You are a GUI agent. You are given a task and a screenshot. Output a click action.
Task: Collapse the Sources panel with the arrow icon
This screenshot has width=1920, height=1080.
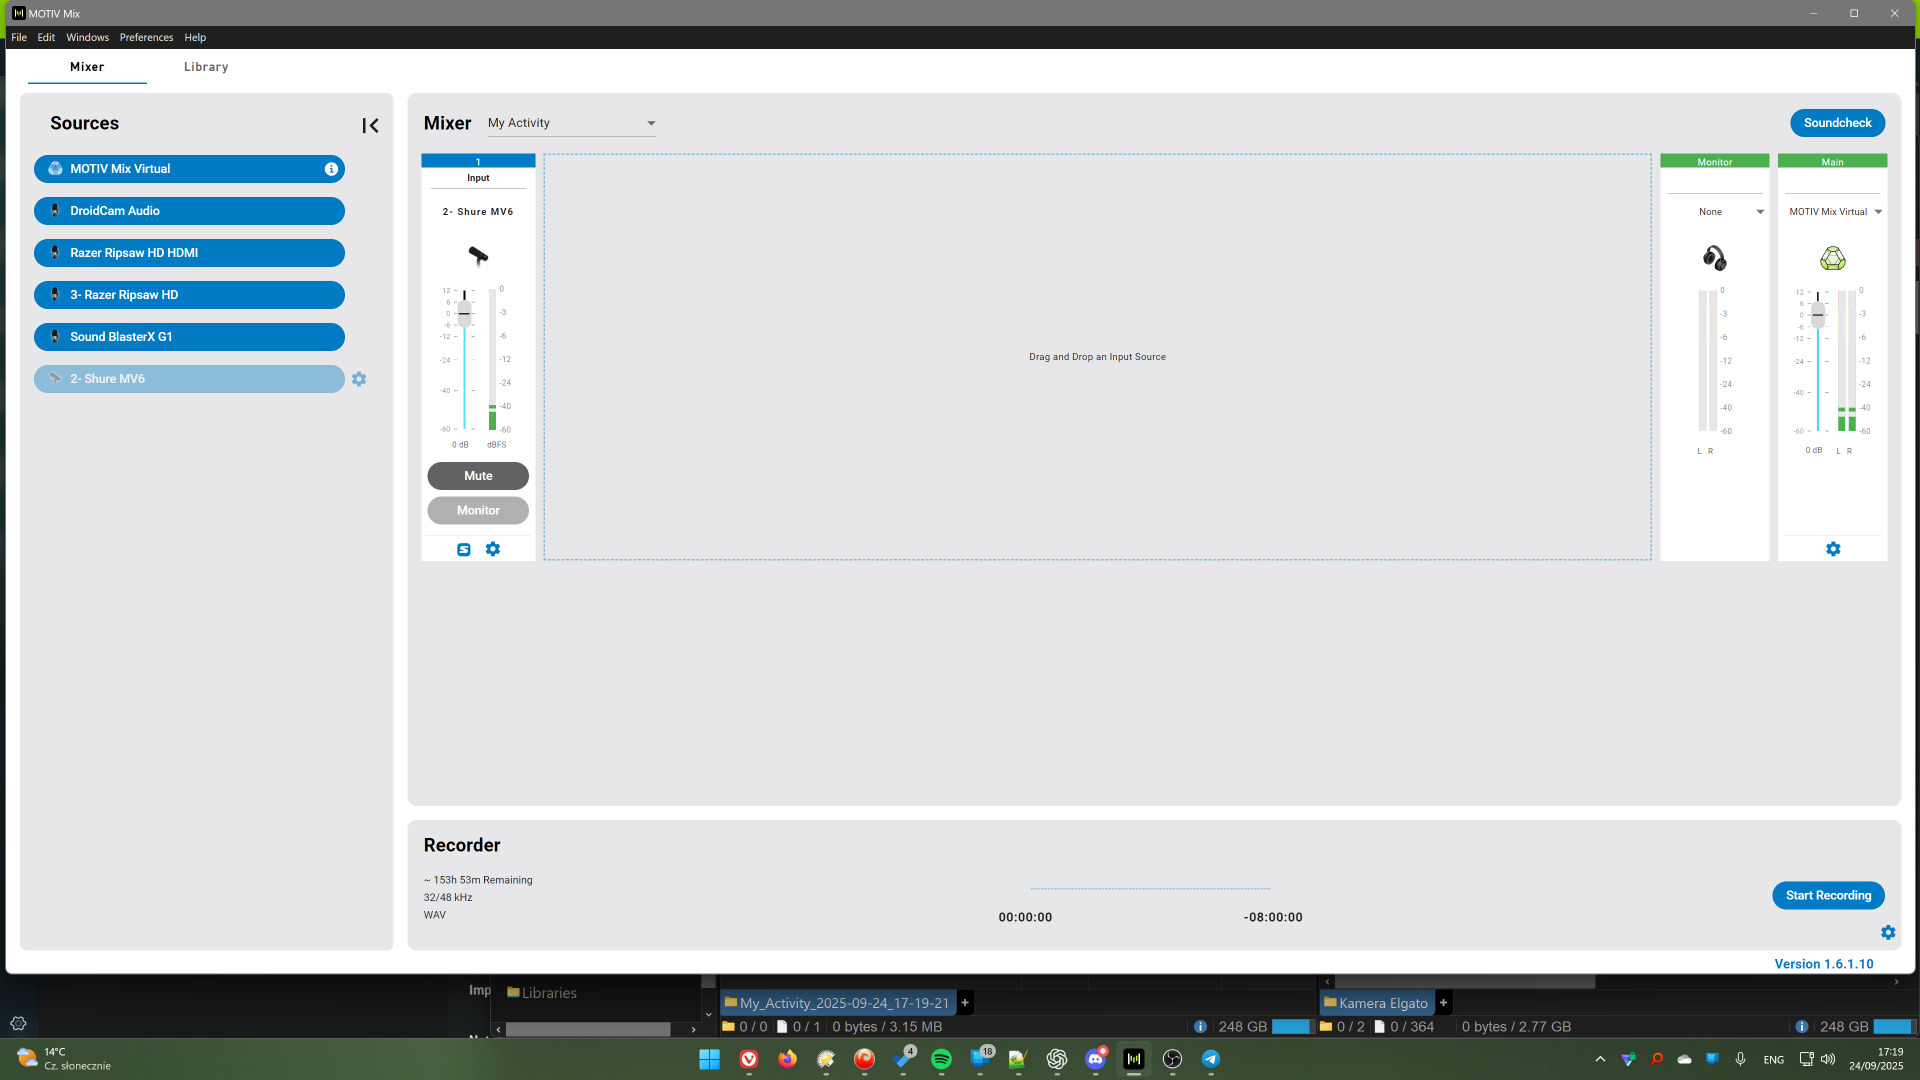coord(370,125)
